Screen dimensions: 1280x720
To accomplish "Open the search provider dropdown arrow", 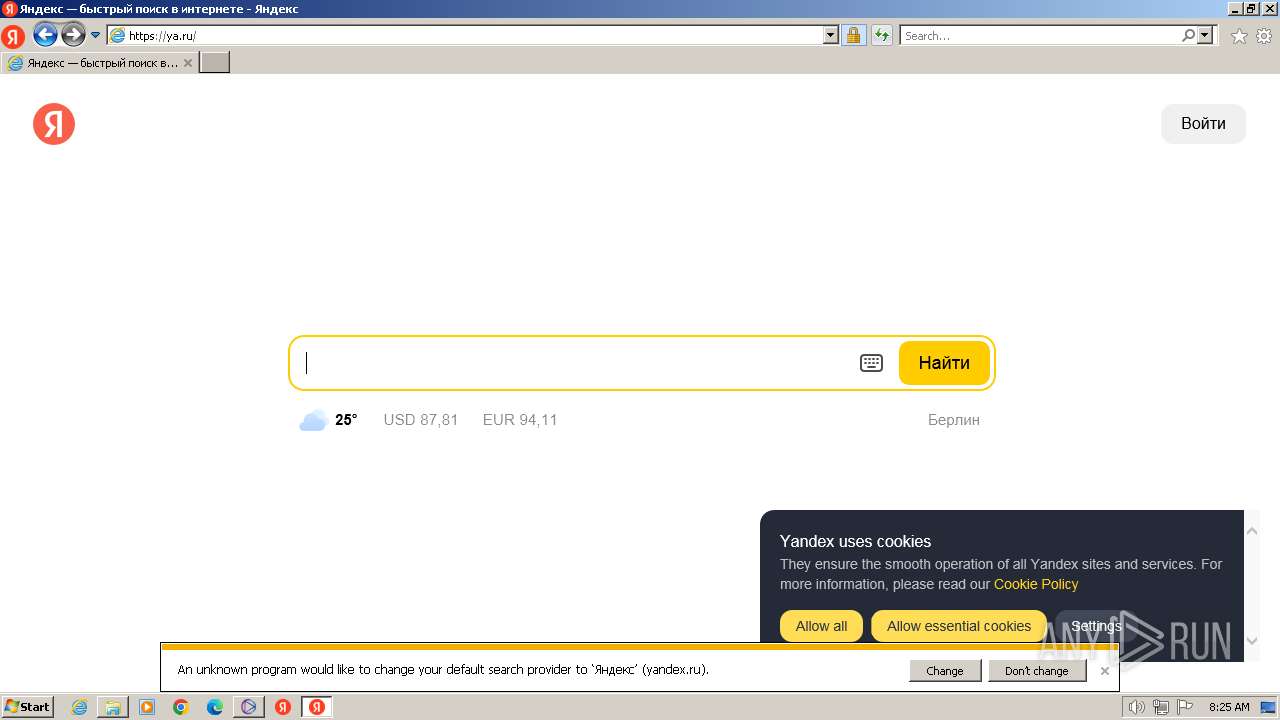I will coord(1205,35).
